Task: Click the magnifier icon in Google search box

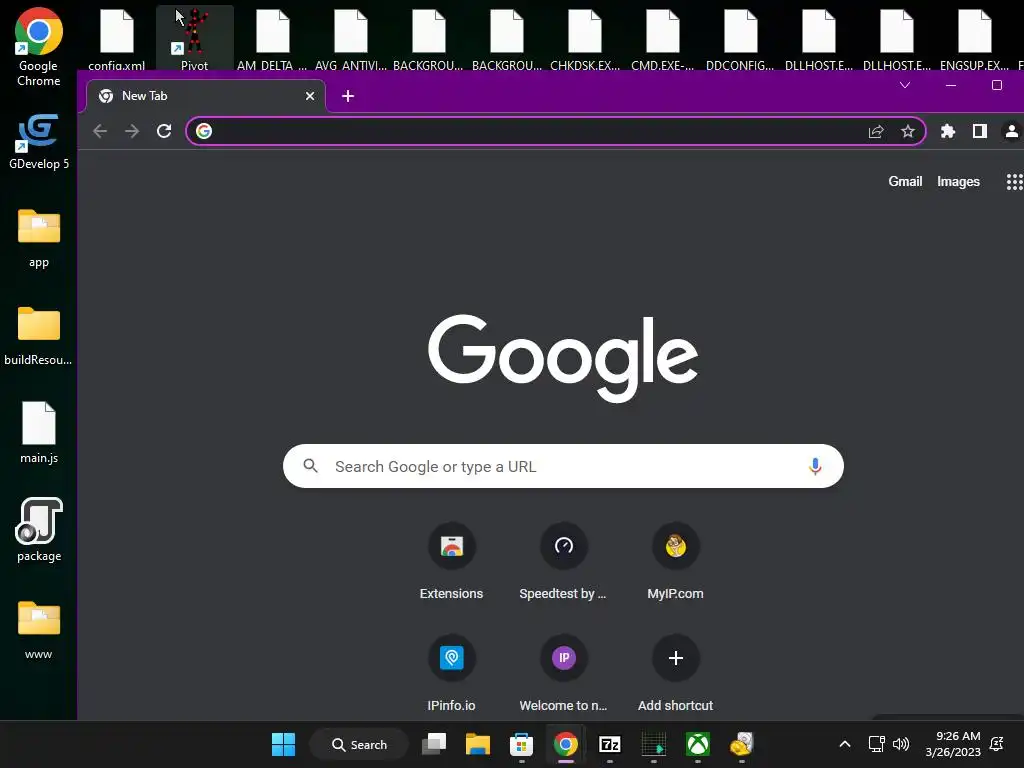Action: 311,466
